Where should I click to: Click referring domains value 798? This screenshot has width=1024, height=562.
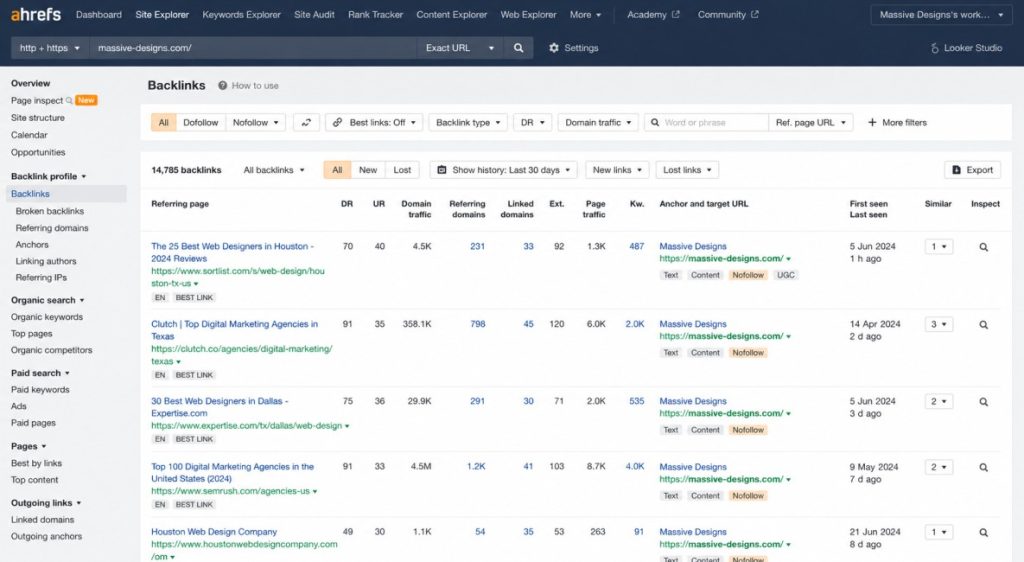(477, 324)
